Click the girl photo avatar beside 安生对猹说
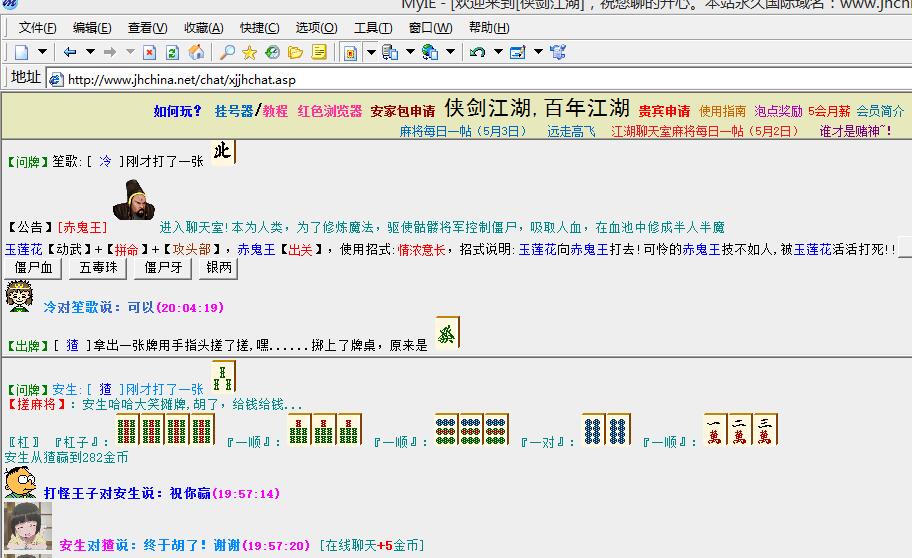The height and width of the screenshot is (558, 912). 28,527
